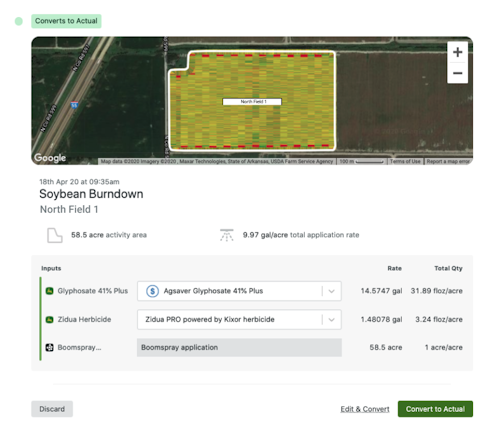Click the map data attribution text
The image size is (500, 439).
pos(217,161)
